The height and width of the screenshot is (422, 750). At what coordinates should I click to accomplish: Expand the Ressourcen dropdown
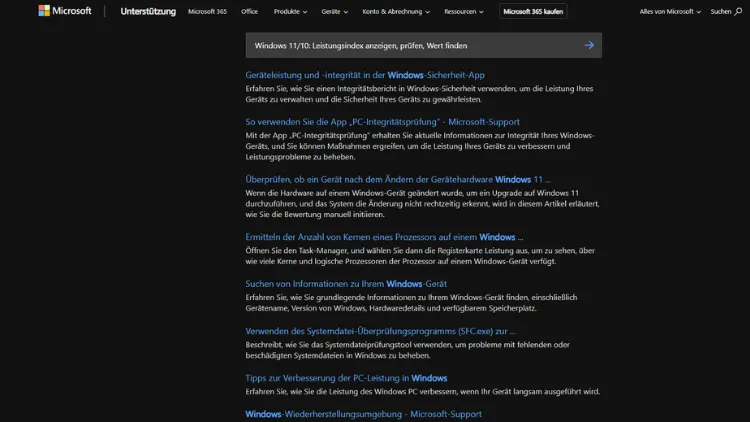click(x=463, y=11)
